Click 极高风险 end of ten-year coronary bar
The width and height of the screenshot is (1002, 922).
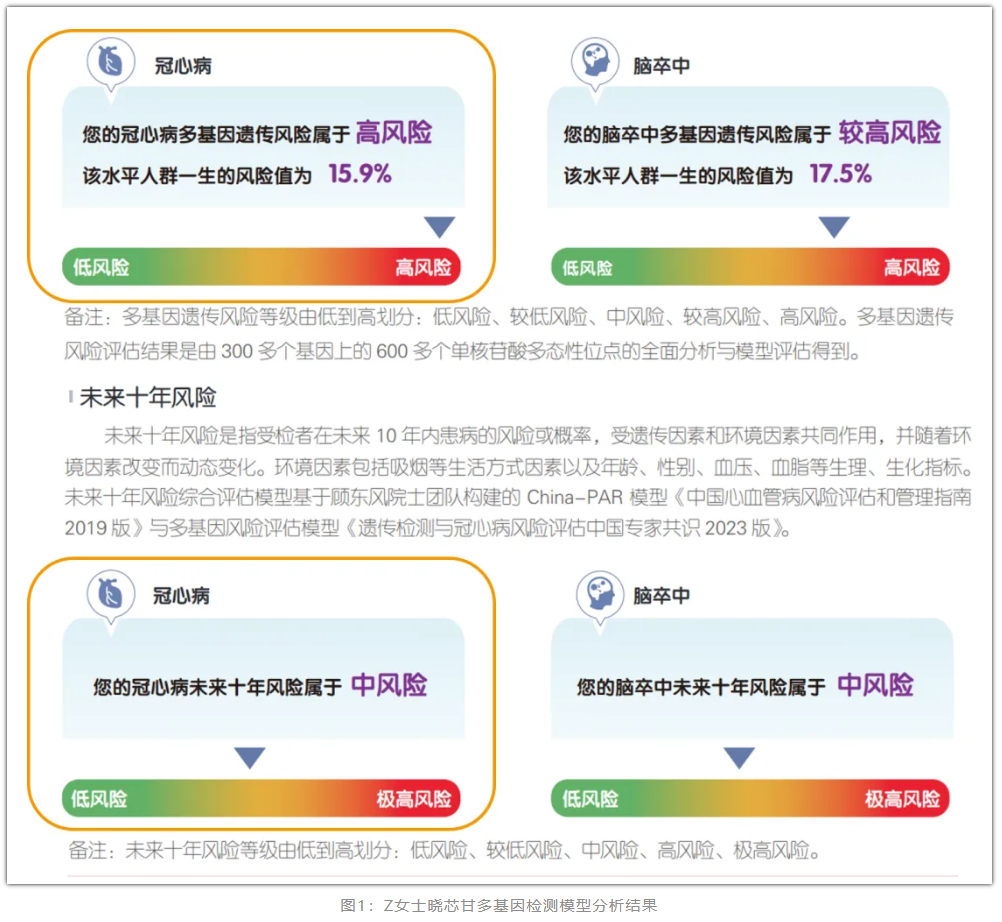[x=414, y=799]
